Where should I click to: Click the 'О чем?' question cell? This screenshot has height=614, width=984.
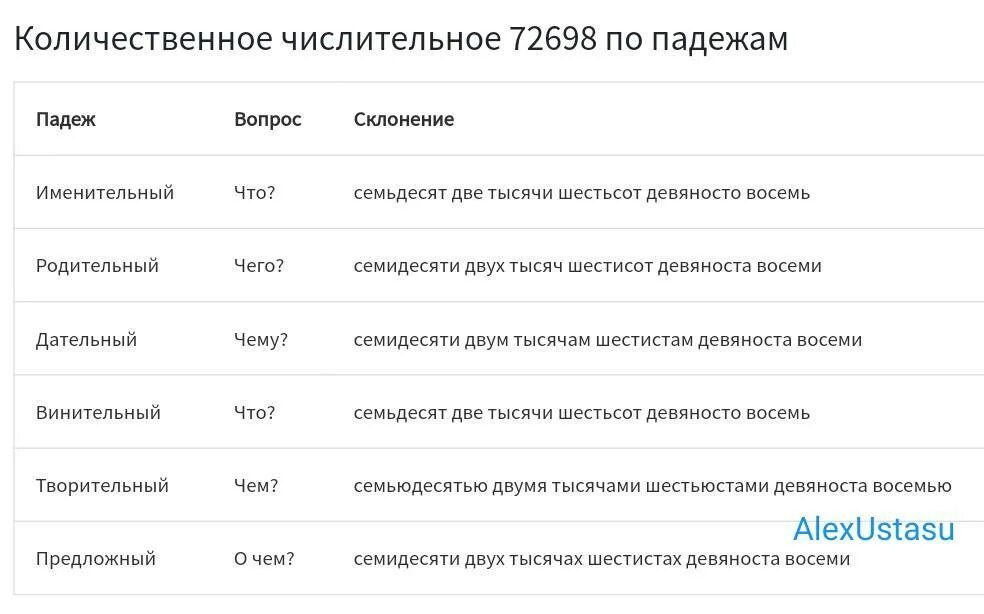(x=264, y=559)
